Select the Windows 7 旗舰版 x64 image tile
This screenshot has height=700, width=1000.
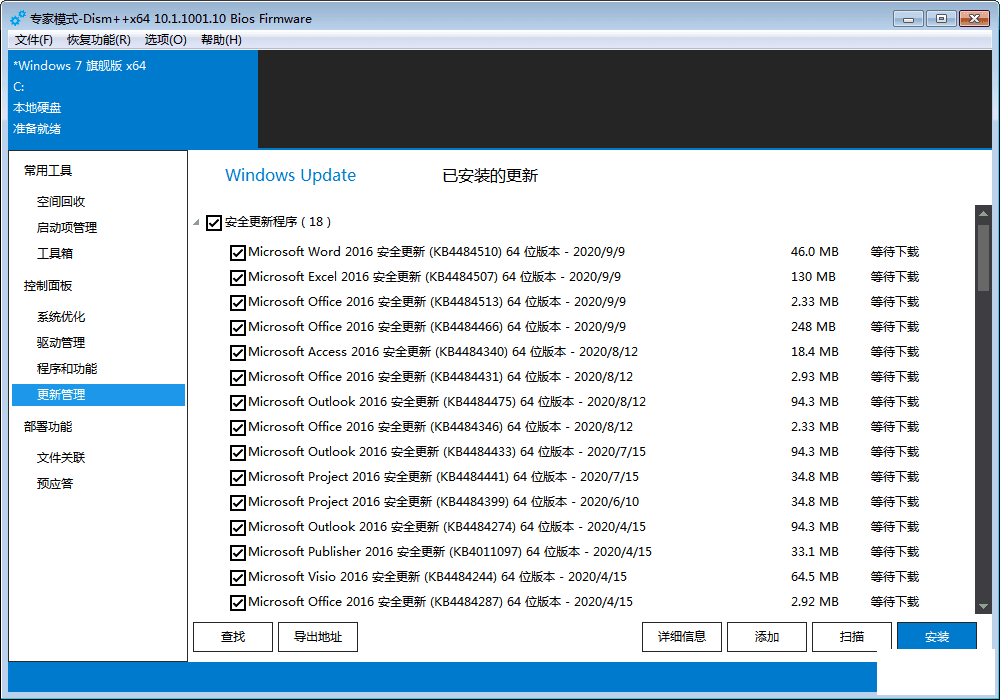tap(133, 99)
